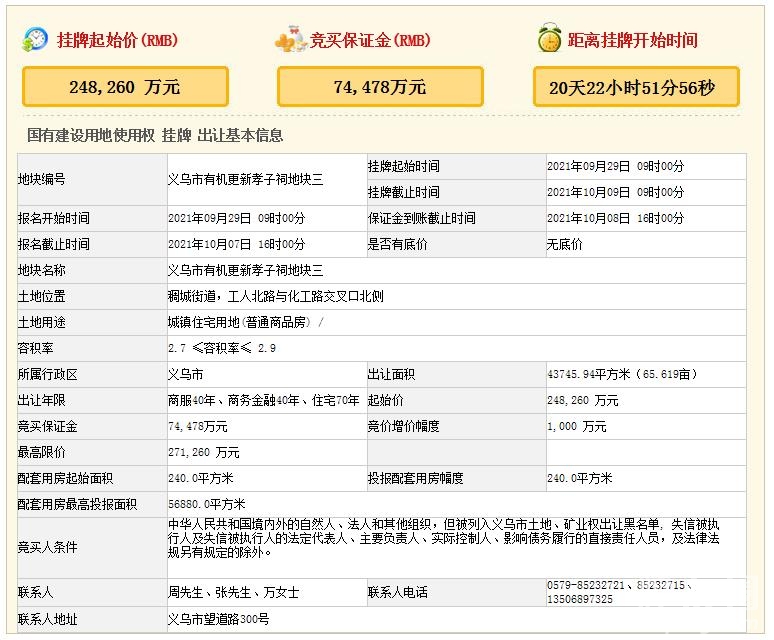Click the alarm clock icon beside 距离挂牌开始时间

tap(548, 40)
